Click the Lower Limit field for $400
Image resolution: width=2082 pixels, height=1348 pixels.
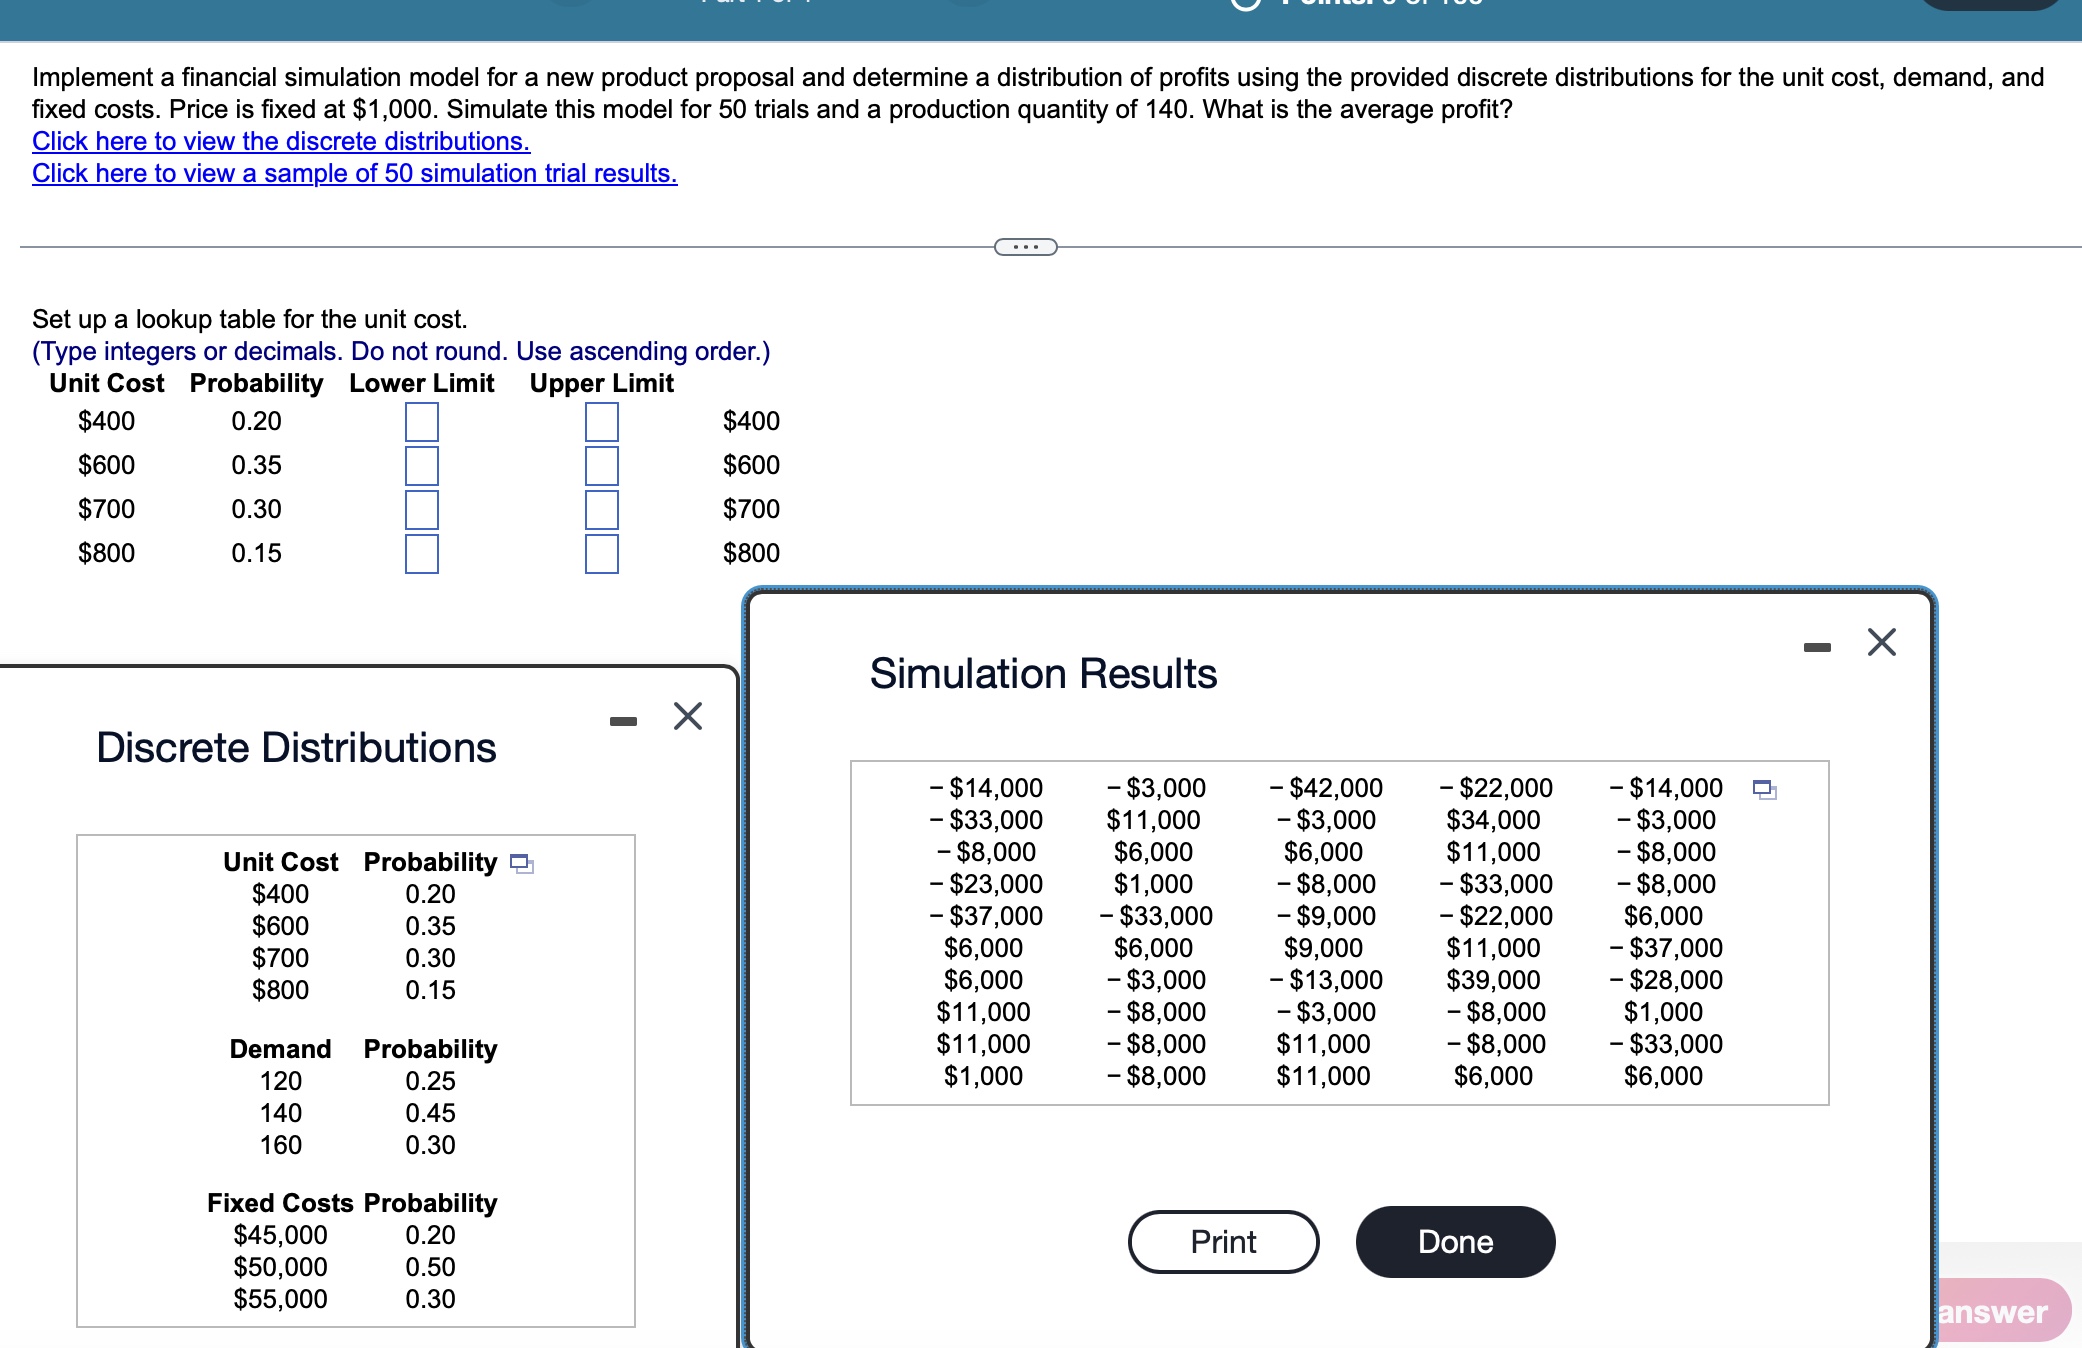pyautogui.click(x=420, y=421)
